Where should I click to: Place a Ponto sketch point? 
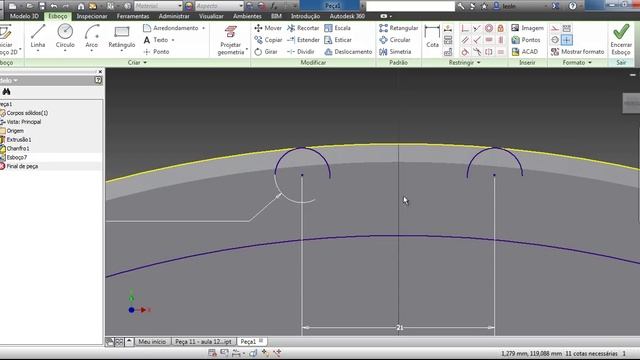click(x=156, y=51)
